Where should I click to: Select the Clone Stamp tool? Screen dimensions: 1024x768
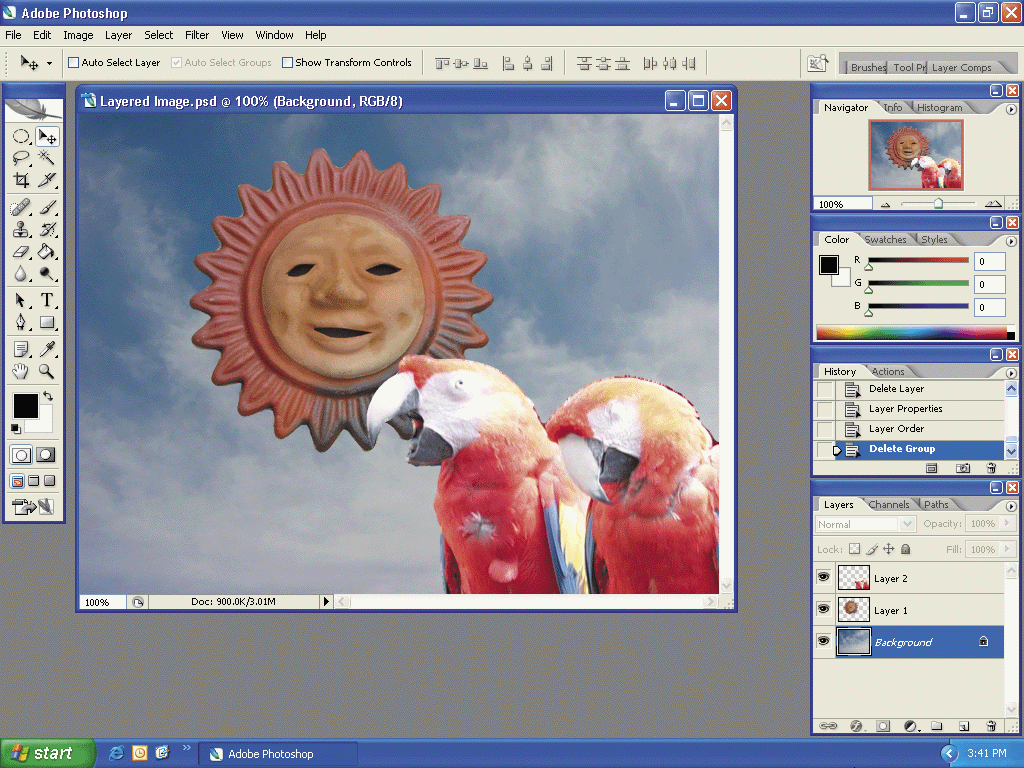(21, 229)
